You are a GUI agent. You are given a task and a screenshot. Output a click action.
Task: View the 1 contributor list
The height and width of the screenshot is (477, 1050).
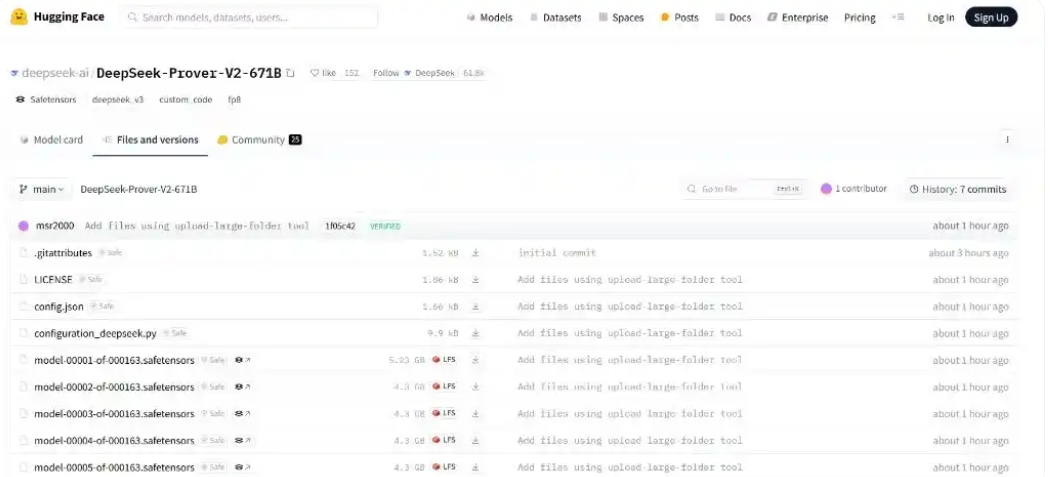[854, 189]
